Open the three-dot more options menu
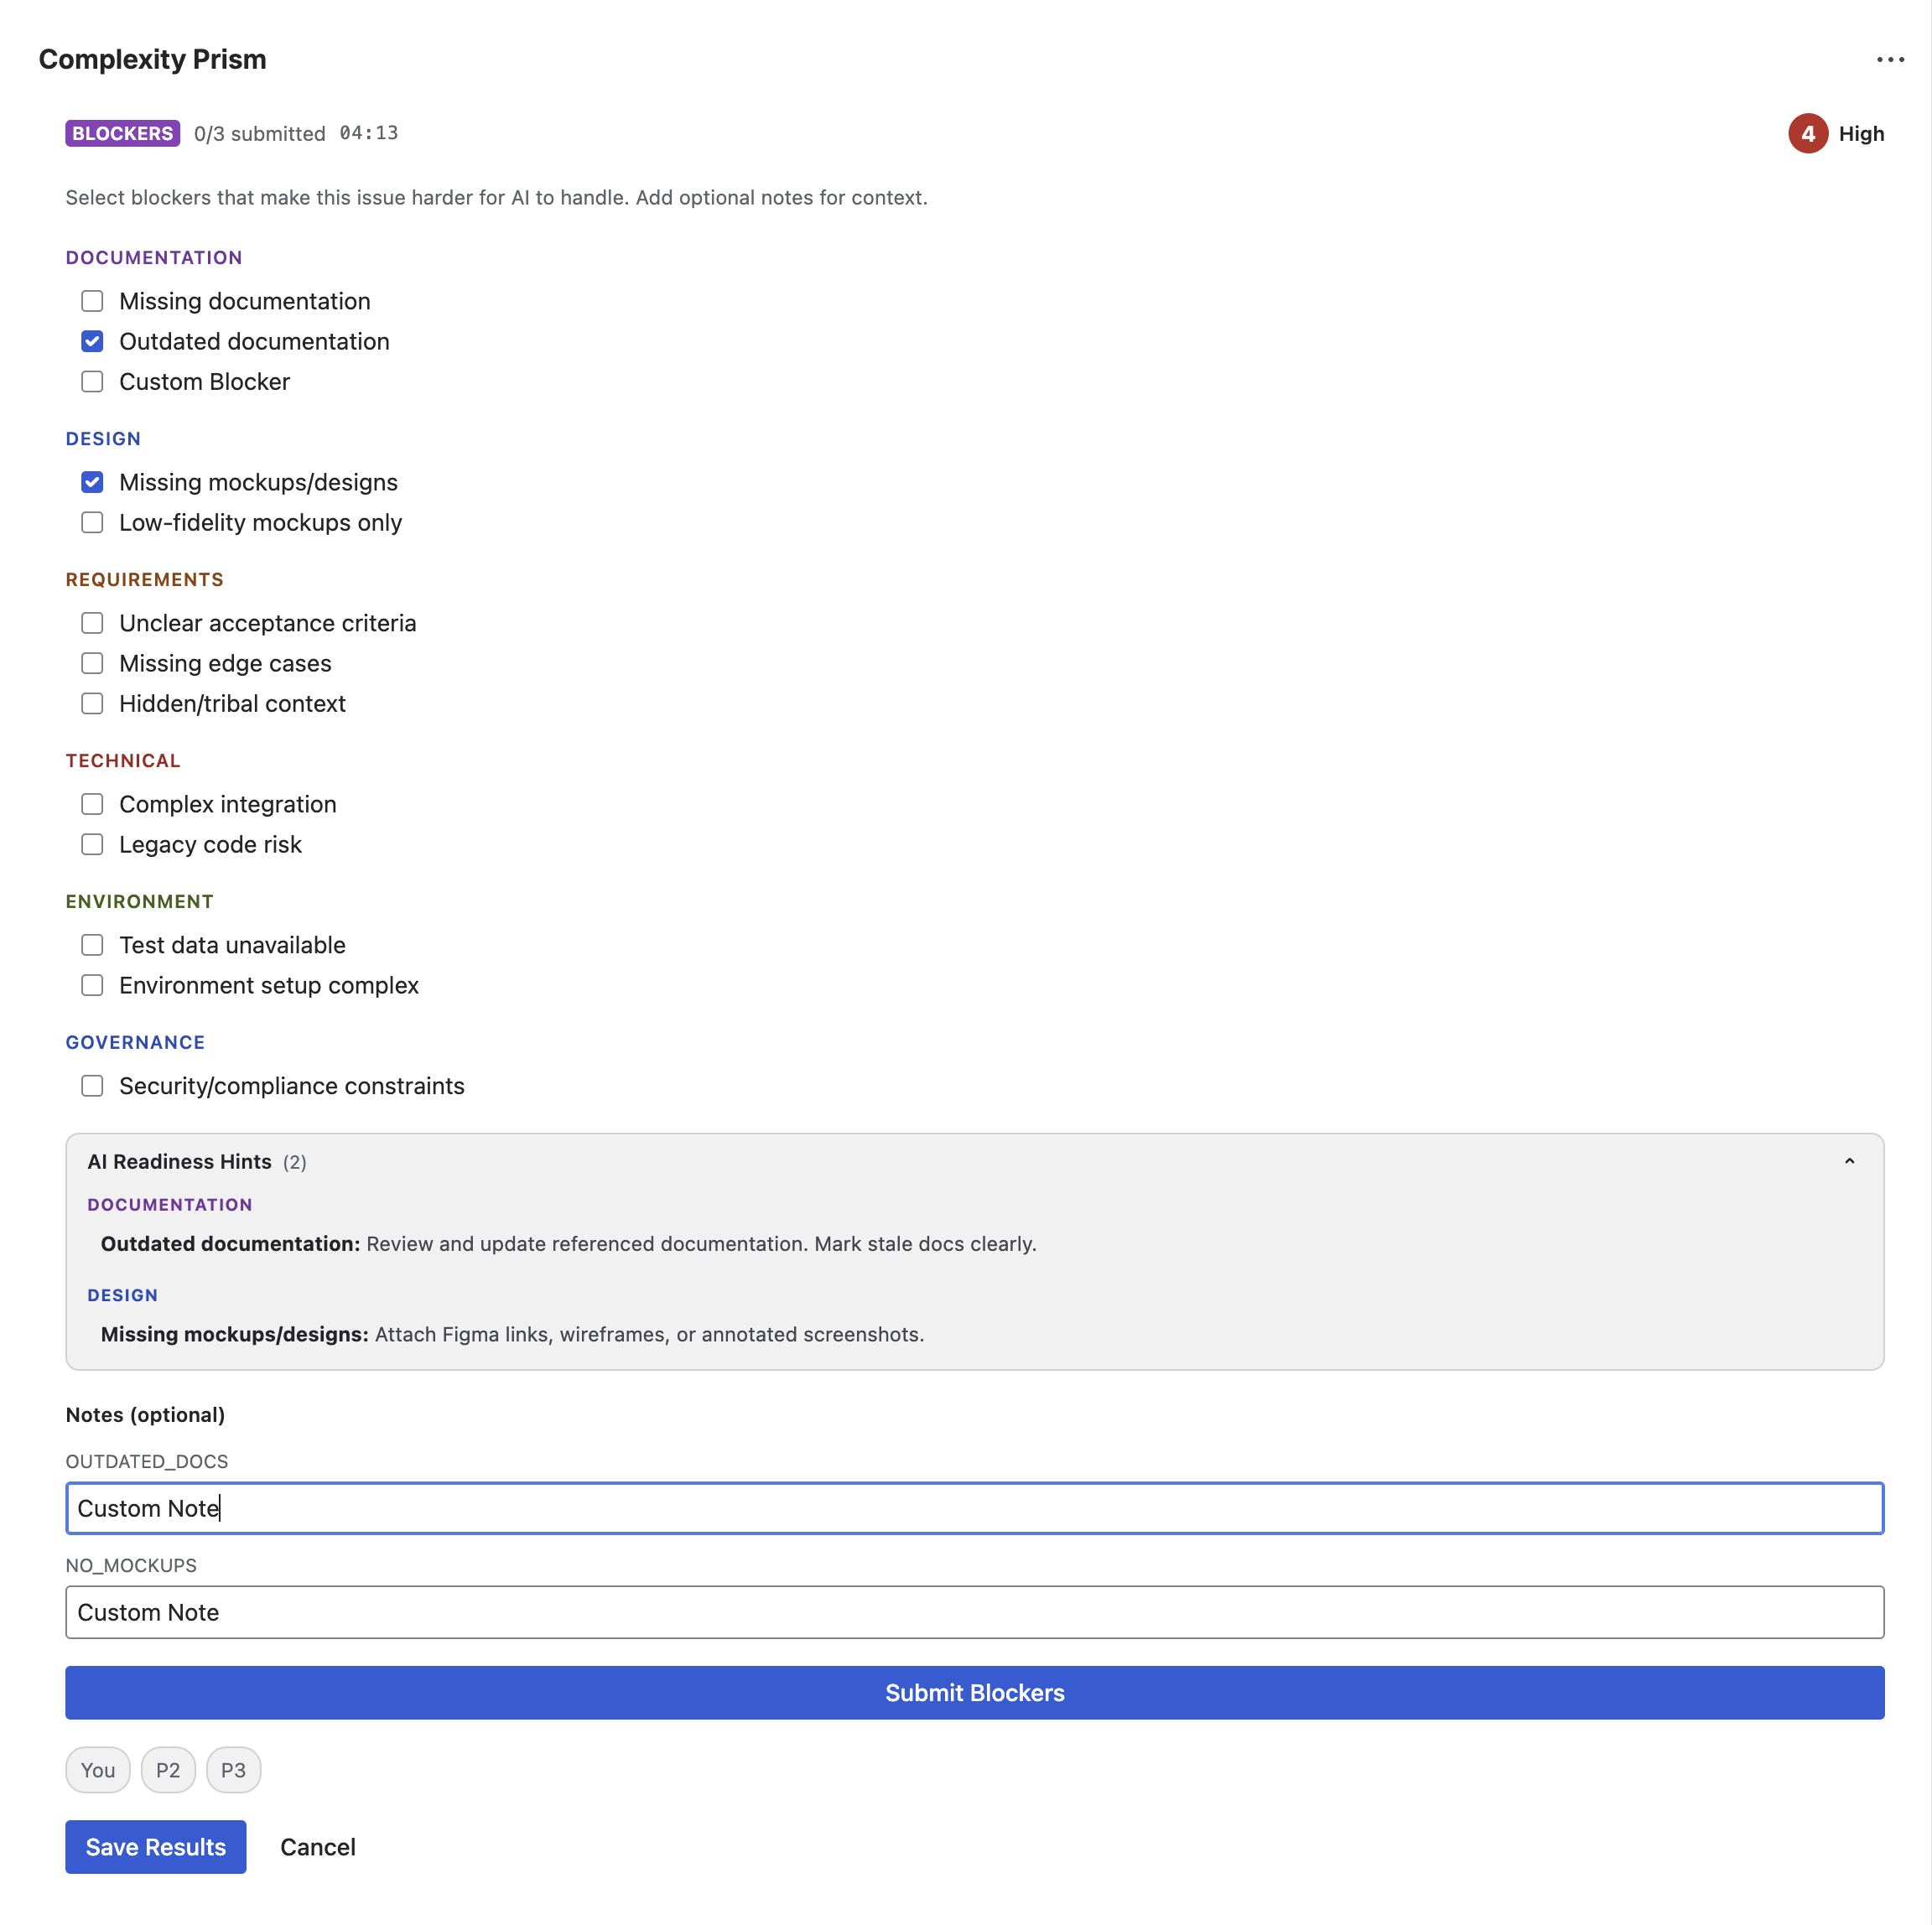Screen dimensions: 1932x1925 pyautogui.click(x=1889, y=60)
